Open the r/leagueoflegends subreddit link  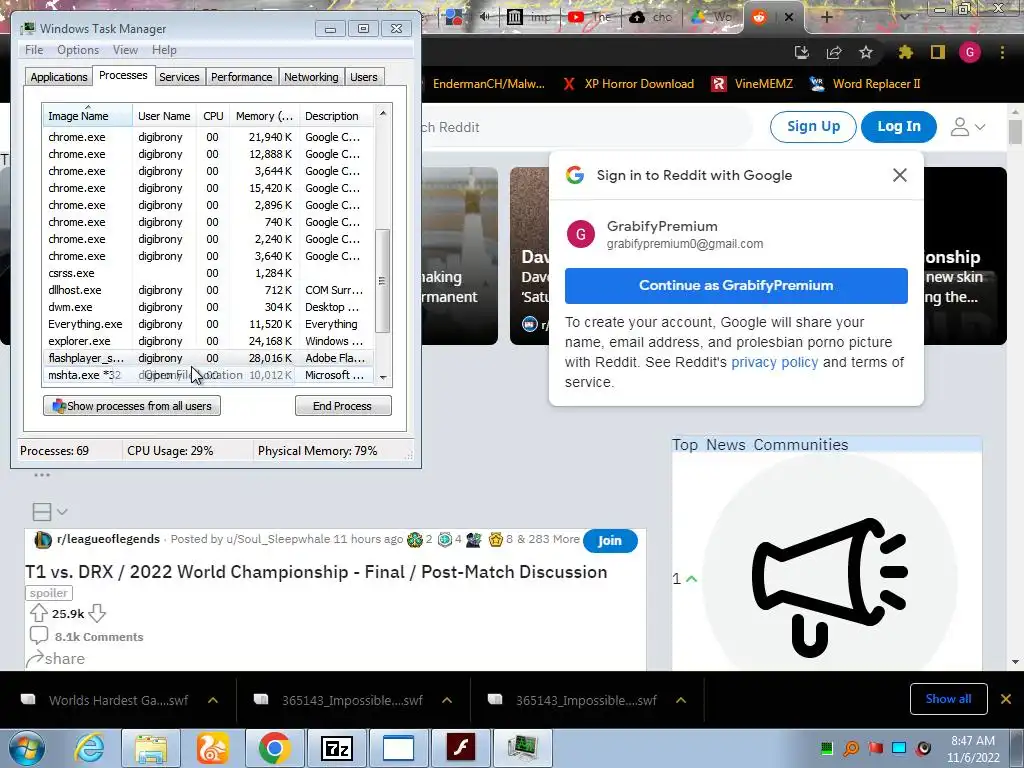pyautogui.click(x=108, y=539)
